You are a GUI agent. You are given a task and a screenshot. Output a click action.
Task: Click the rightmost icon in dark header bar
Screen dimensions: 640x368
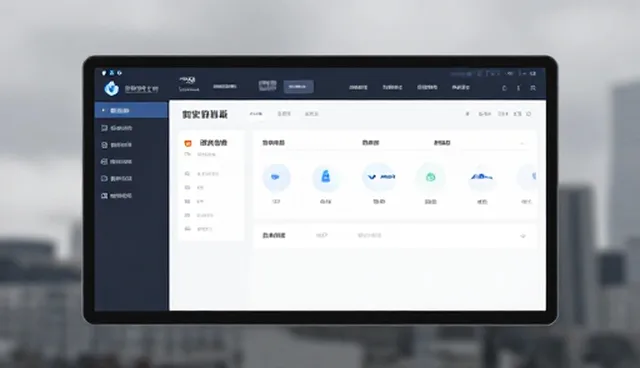(533, 88)
